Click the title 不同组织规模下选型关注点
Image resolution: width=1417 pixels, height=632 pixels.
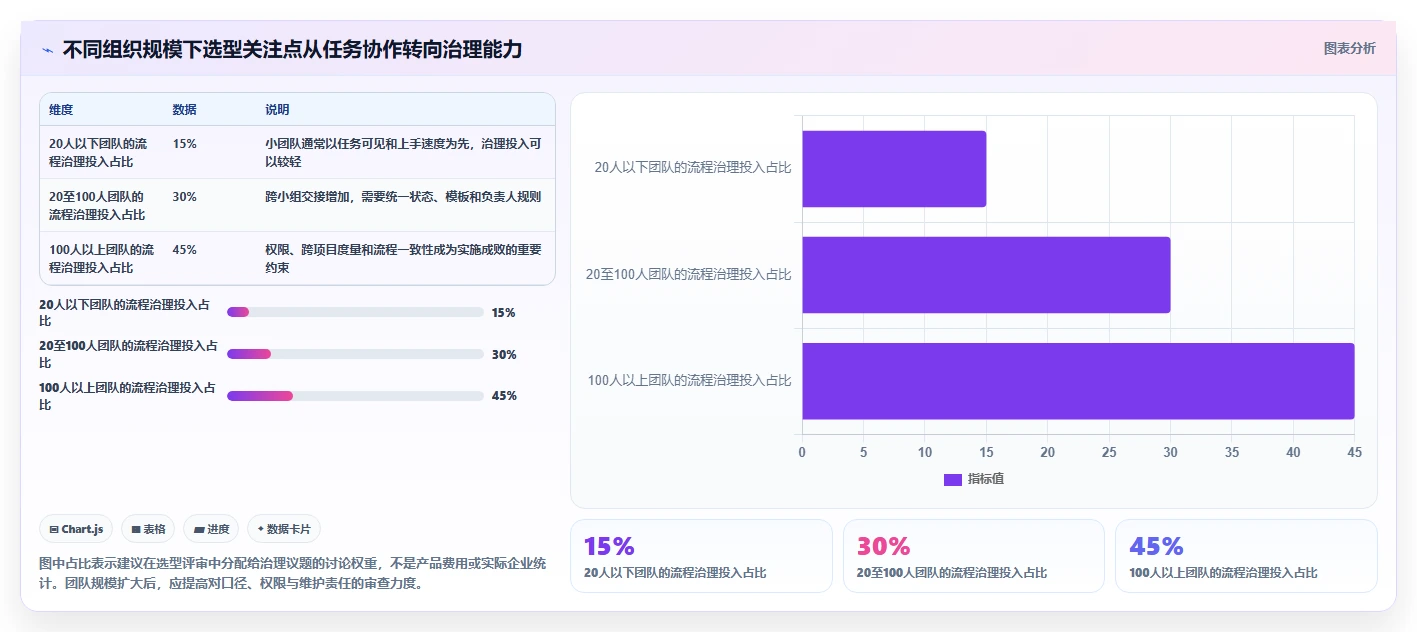(x=292, y=50)
